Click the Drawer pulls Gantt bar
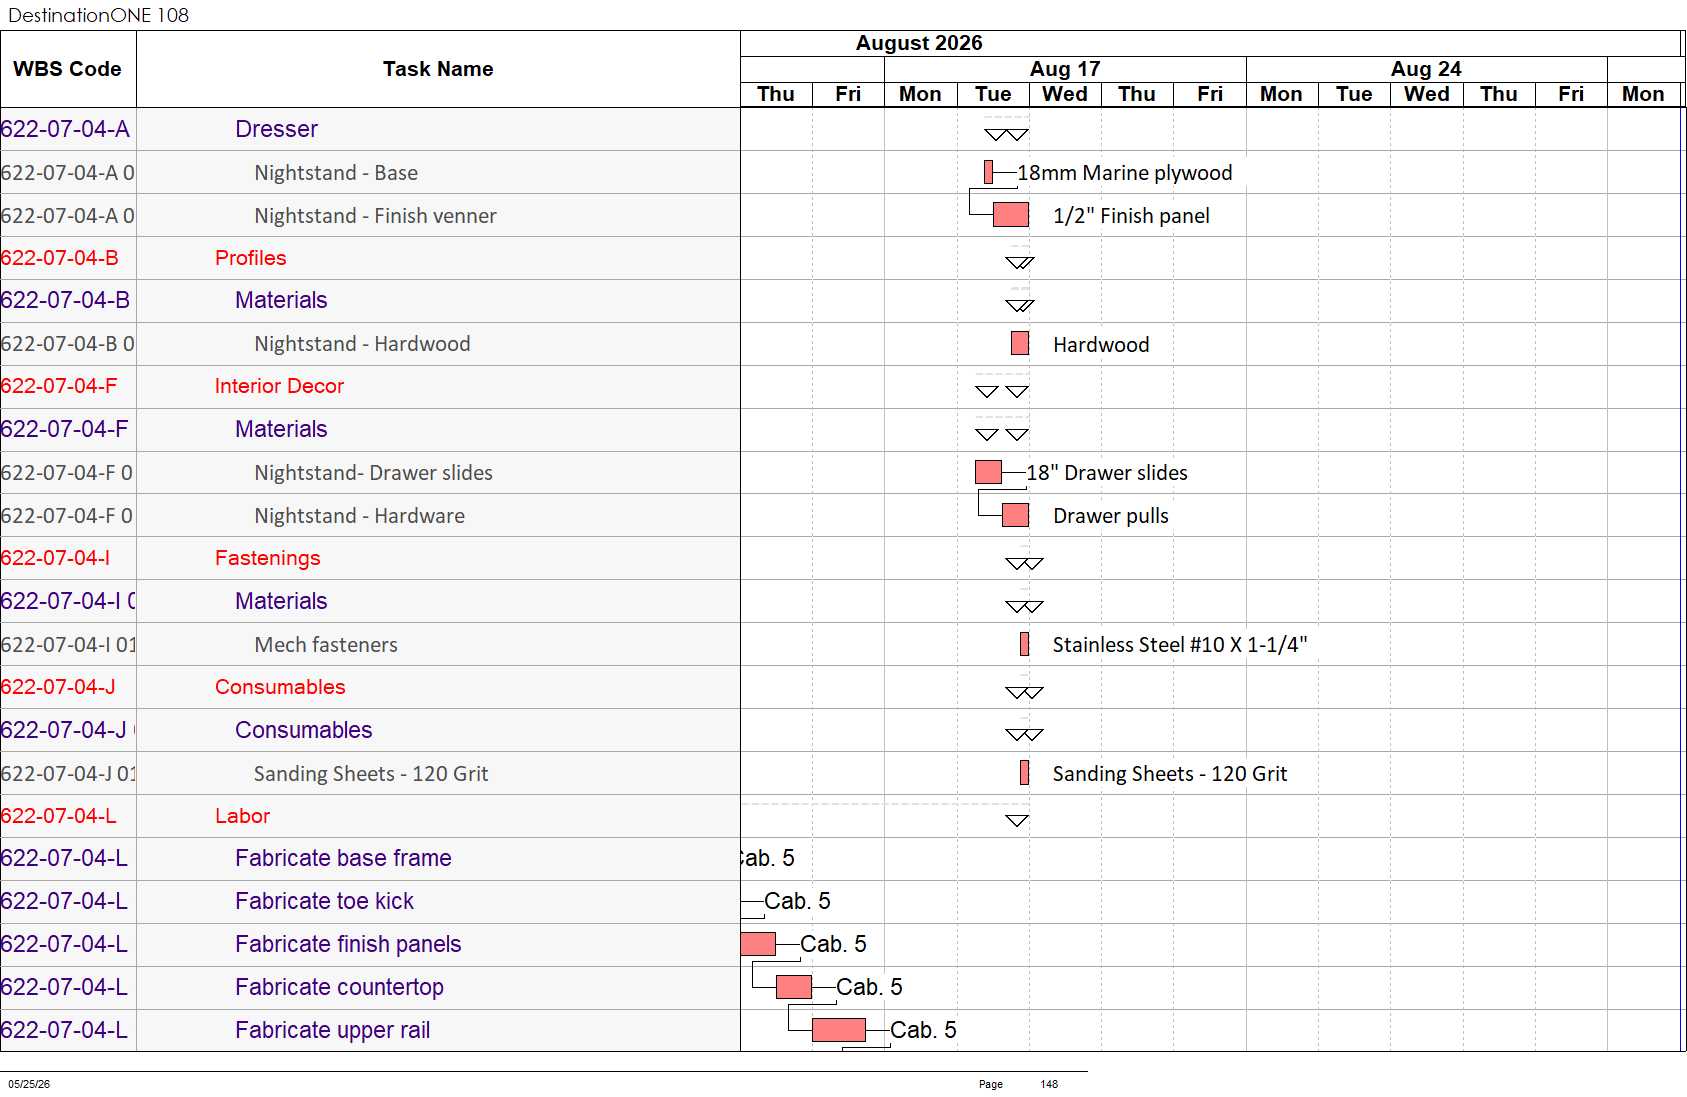Screen dimensions: 1687x1097 click(1015, 515)
